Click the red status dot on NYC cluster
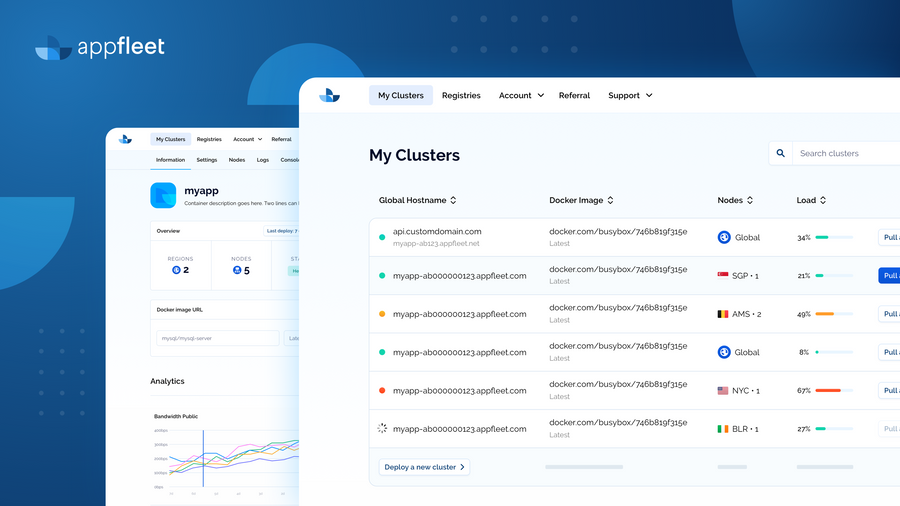 (x=382, y=391)
